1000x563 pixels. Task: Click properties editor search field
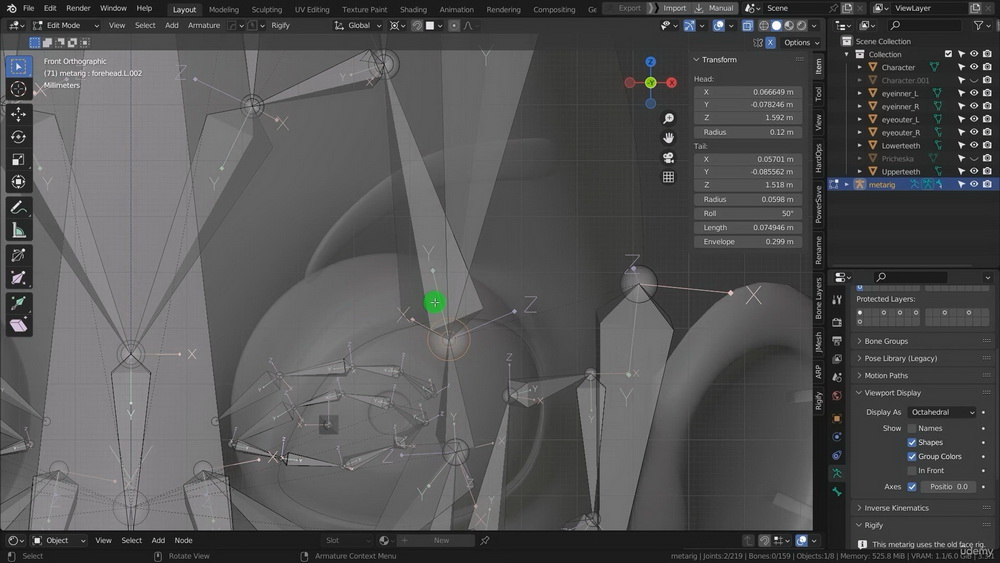point(909,277)
